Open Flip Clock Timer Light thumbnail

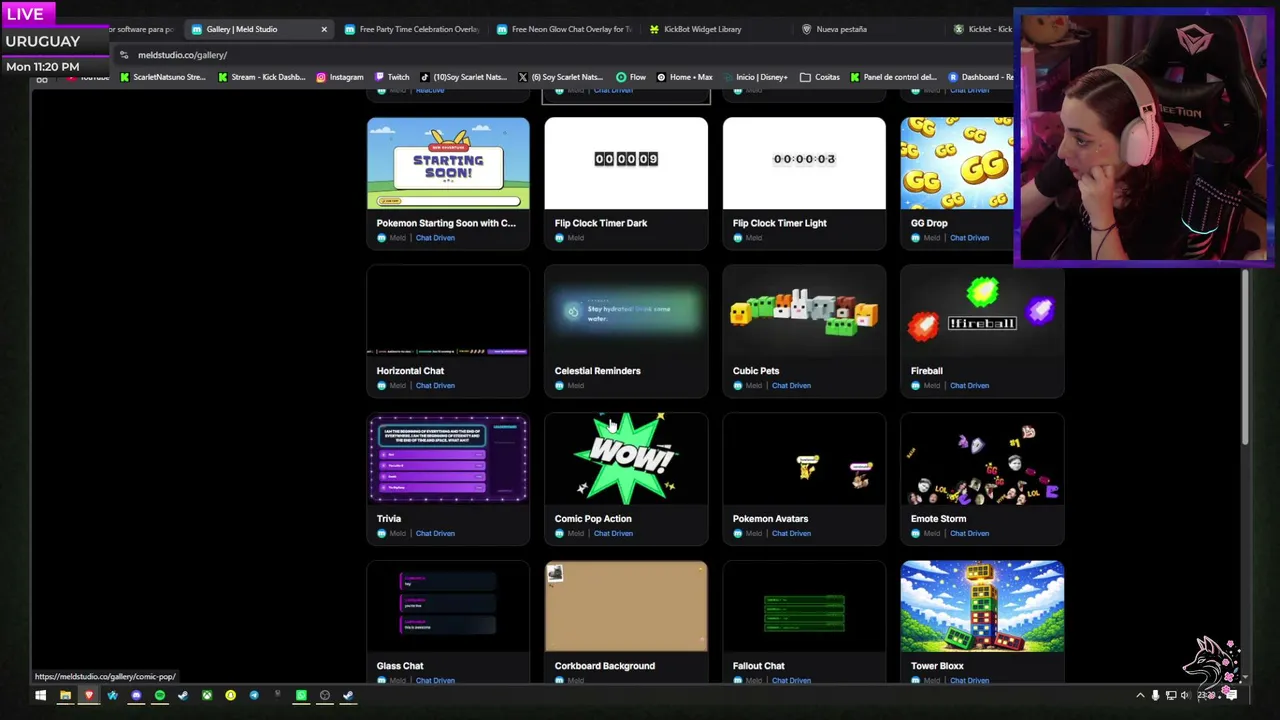coord(804,164)
